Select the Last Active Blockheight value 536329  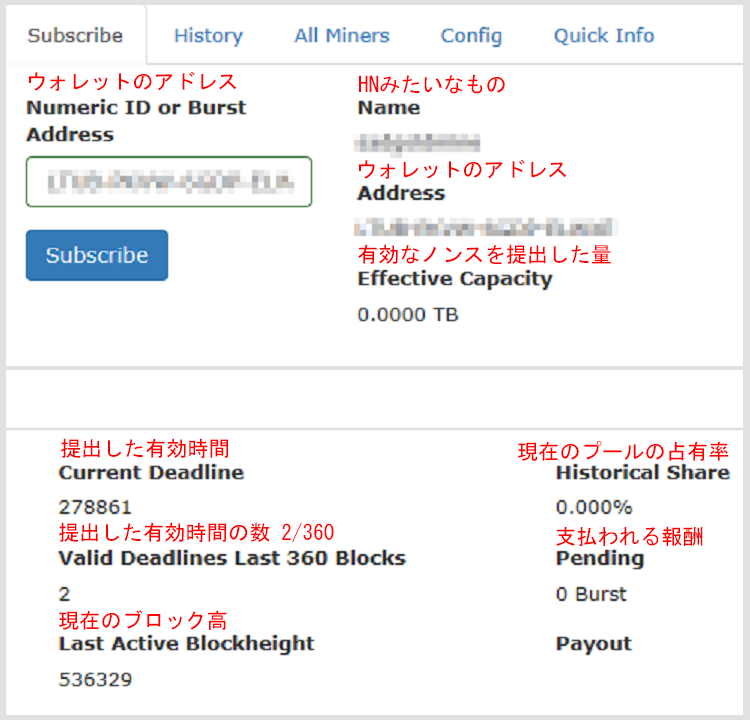pyautogui.click(x=95, y=680)
